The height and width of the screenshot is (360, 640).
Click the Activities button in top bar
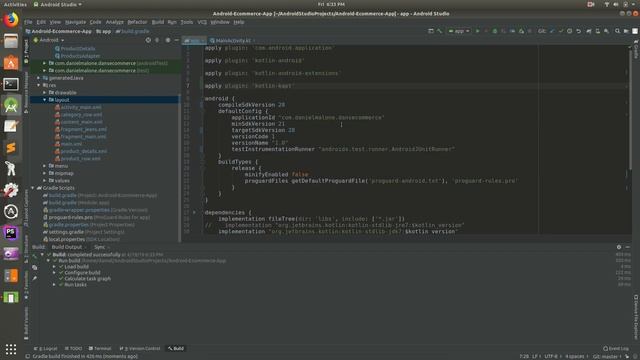(x=15, y=4)
